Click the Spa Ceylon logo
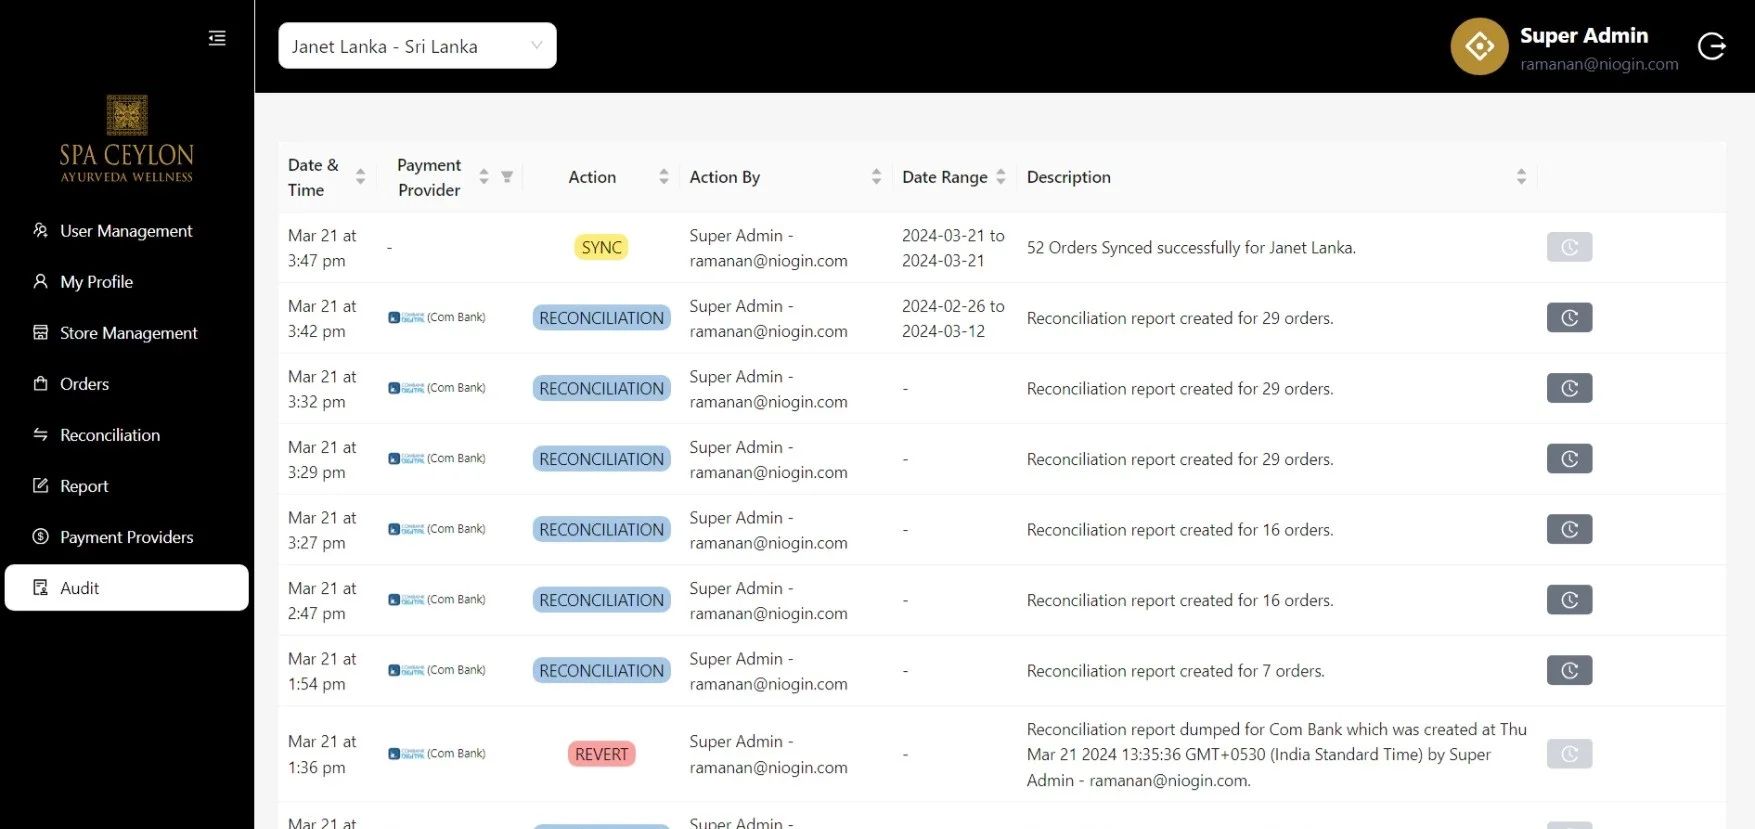This screenshot has width=1755, height=829. [x=127, y=138]
